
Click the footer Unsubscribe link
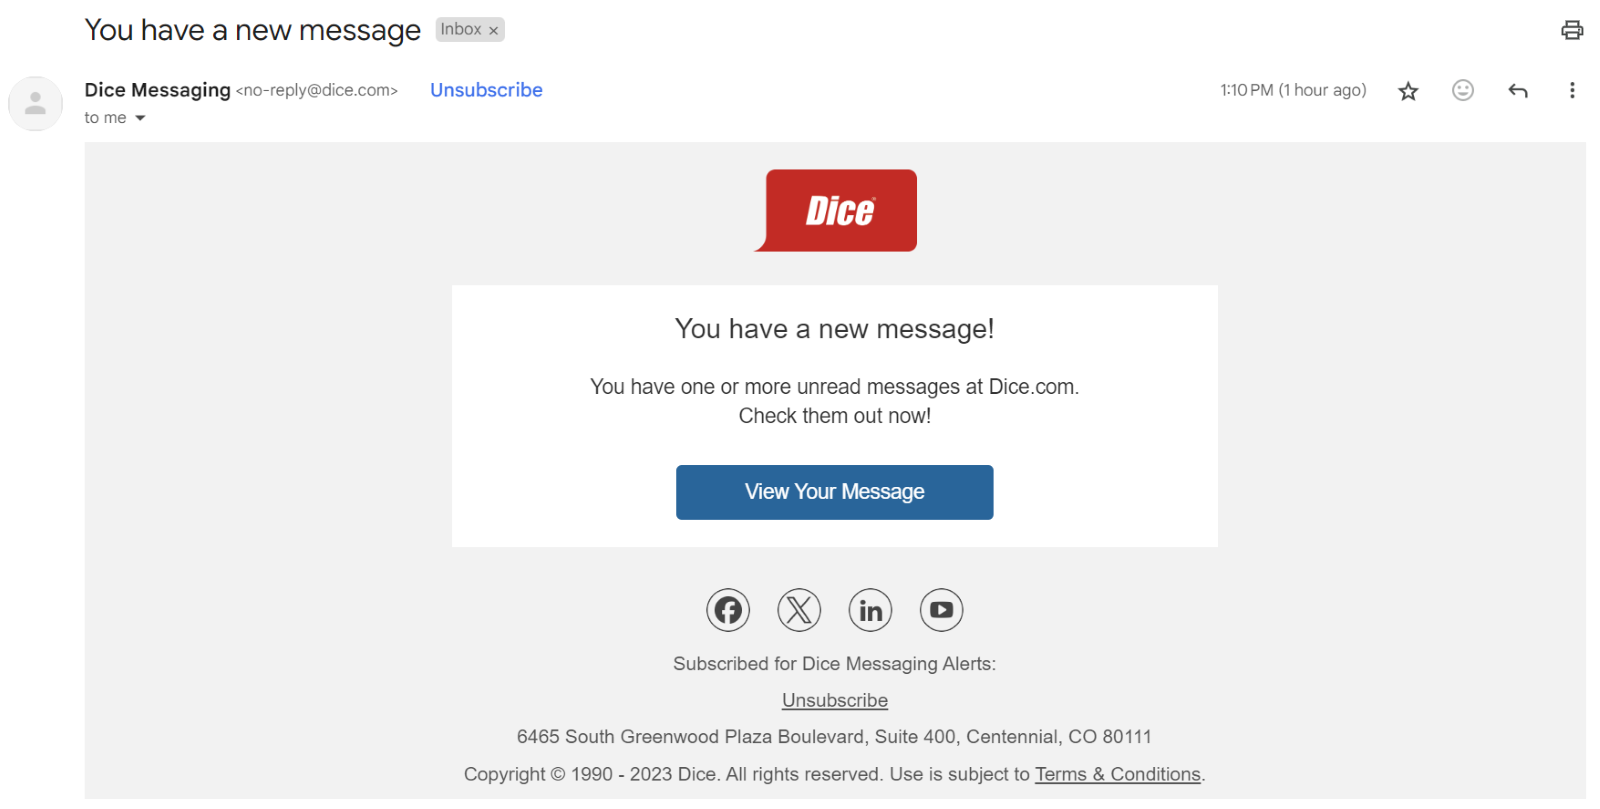tap(834, 700)
